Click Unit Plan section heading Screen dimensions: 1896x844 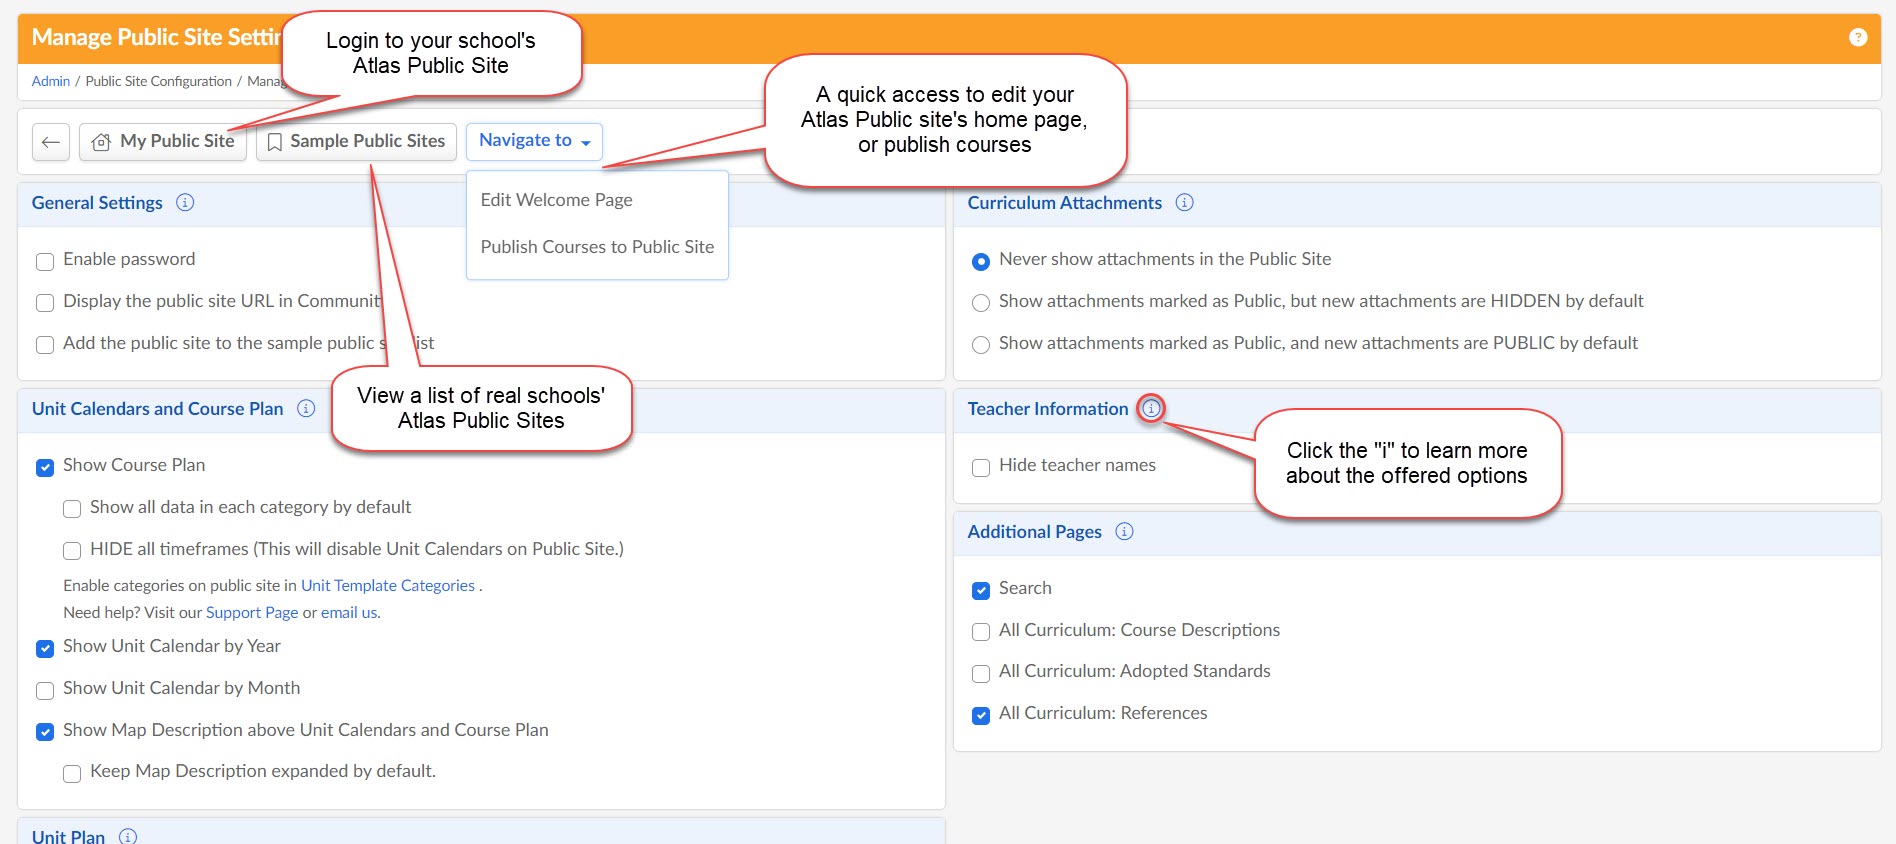(x=68, y=836)
